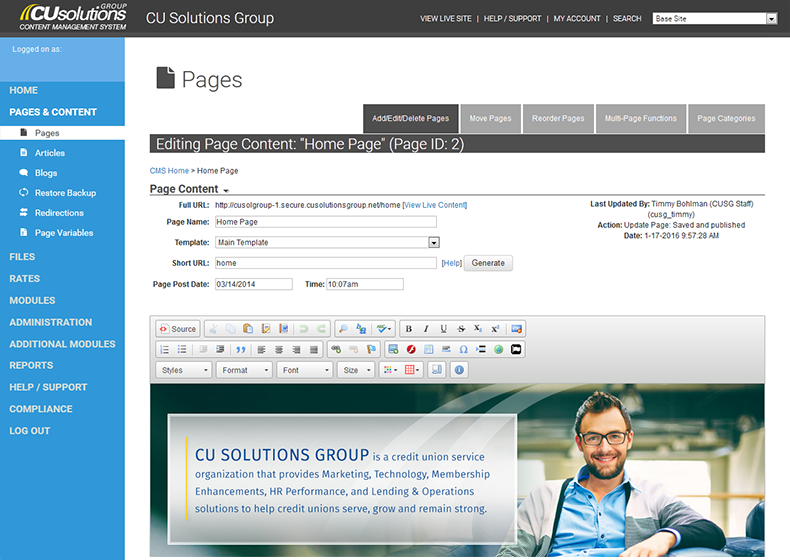
Task: Open the Font dropdown
Action: [305, 370]
